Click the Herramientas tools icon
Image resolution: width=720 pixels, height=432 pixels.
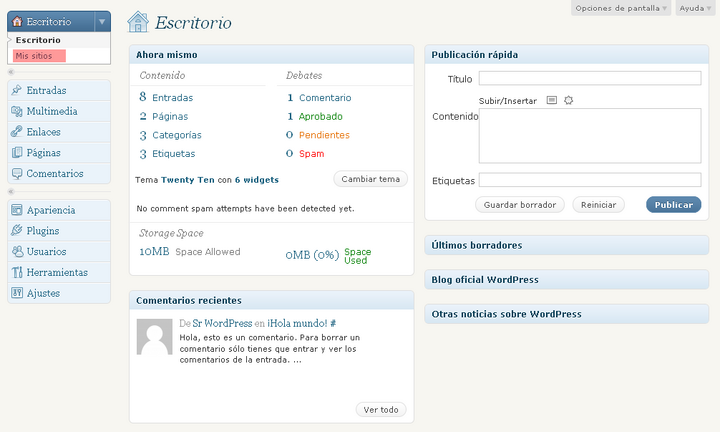tap(17, 272)
